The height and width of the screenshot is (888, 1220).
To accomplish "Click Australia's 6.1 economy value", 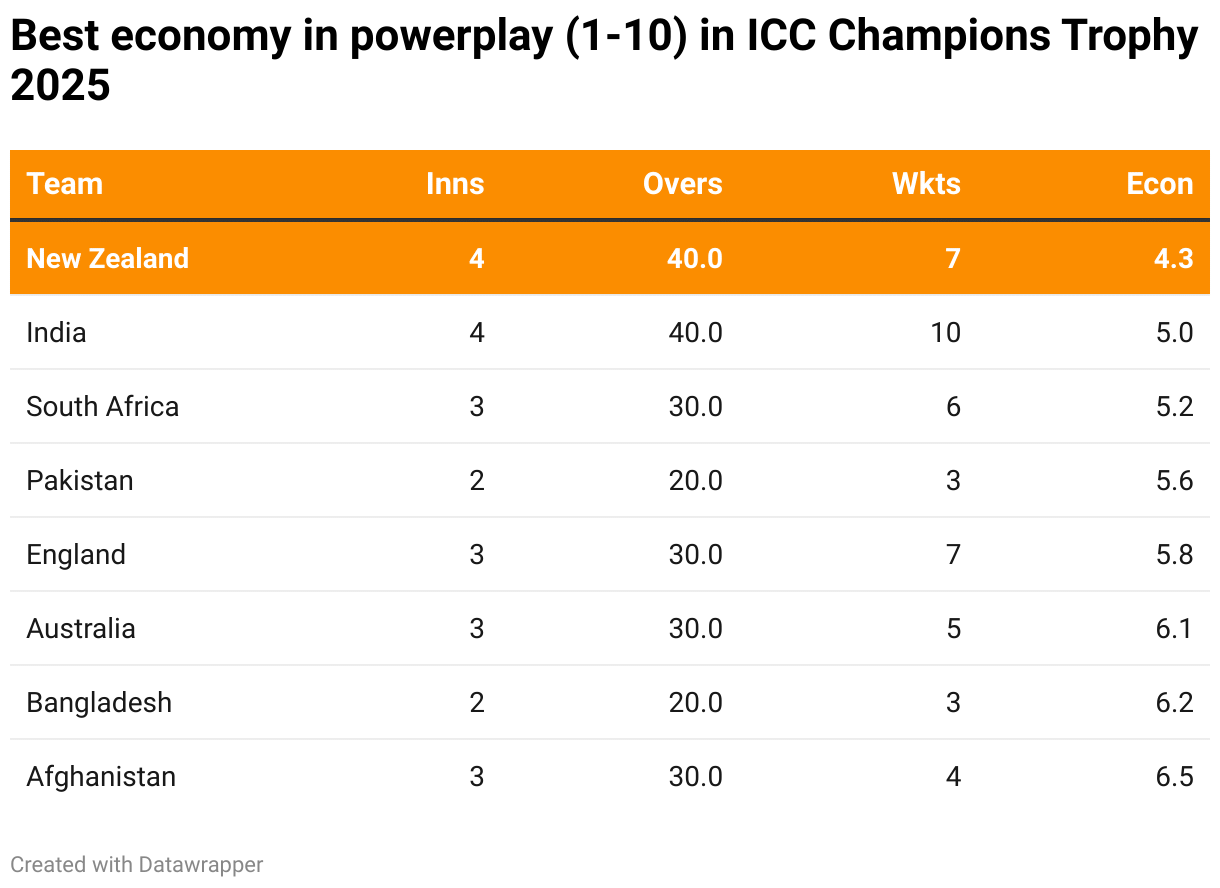I will pos(1173,628).
